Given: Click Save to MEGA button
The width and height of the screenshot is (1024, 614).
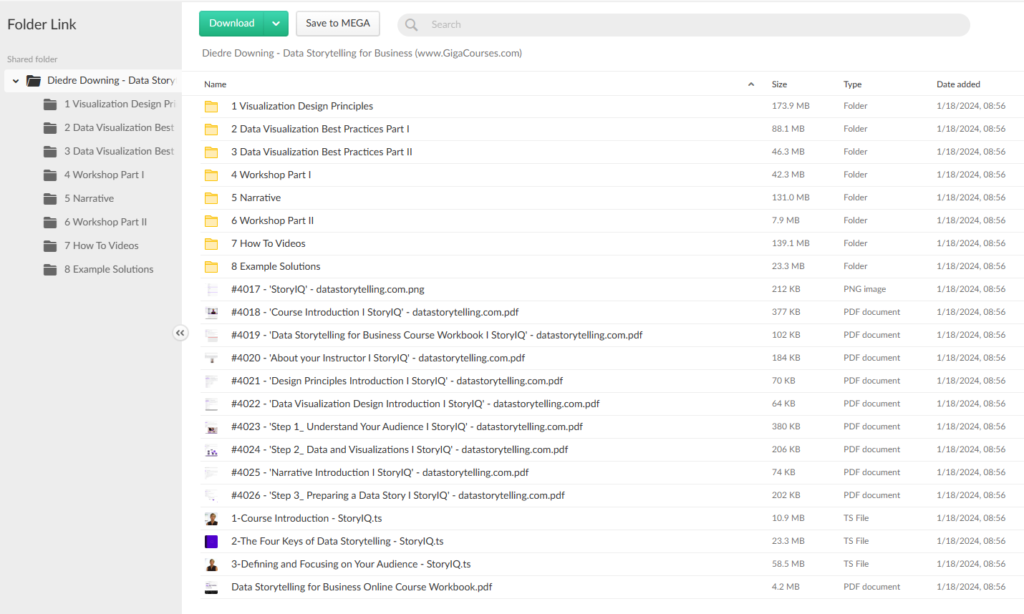Looking at the screenshot, I should [338, 24].
